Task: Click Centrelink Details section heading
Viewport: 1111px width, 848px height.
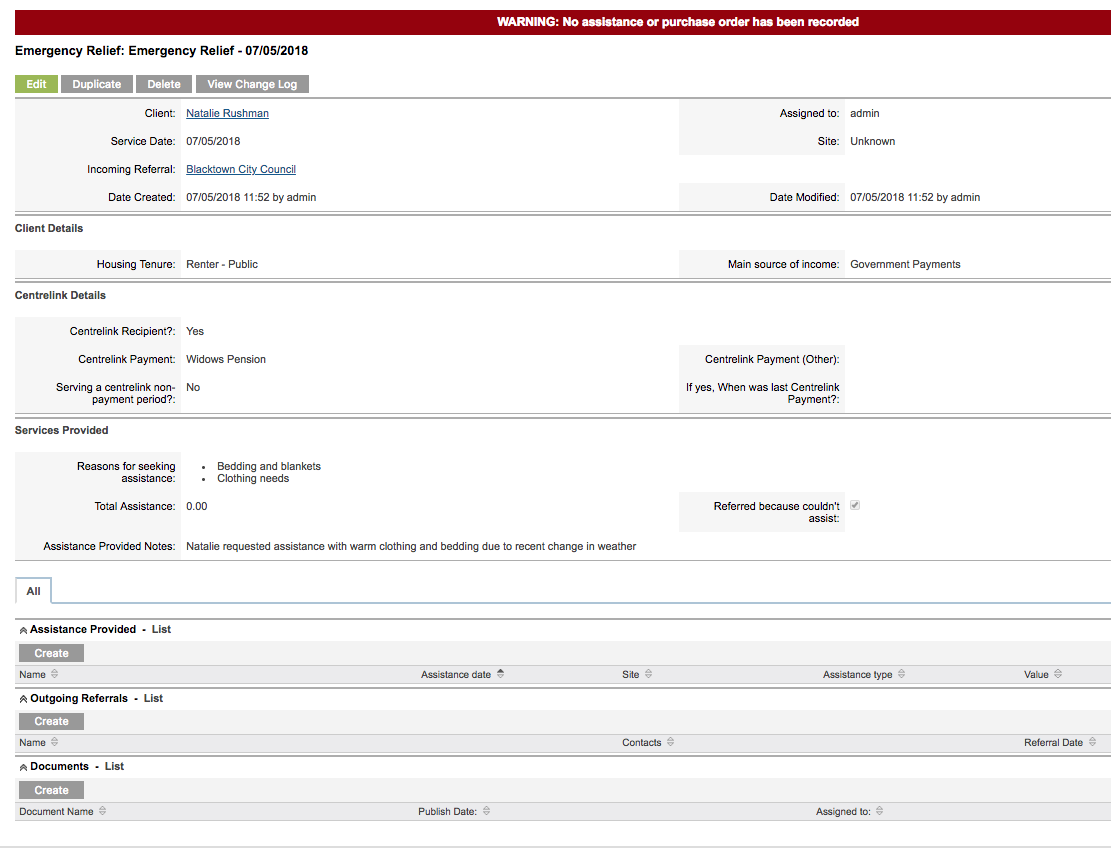Action: (x=60, y=295)
